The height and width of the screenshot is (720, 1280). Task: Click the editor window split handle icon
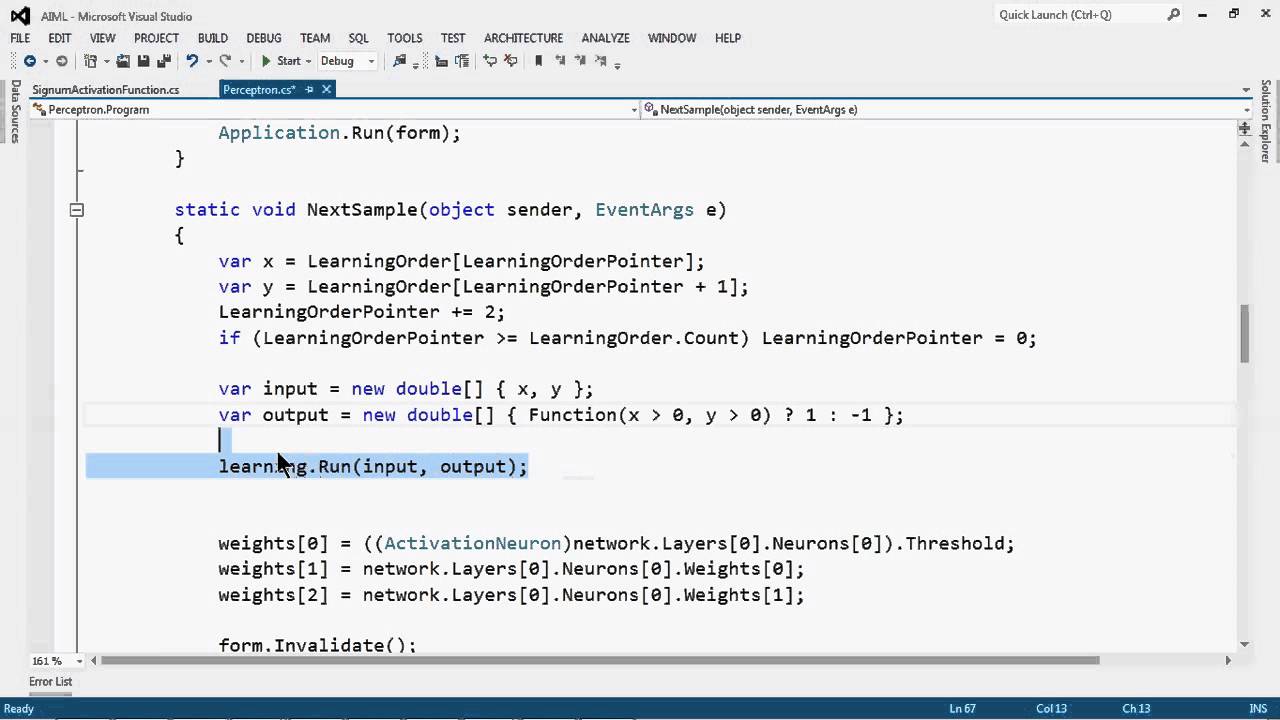coord(1245,128)
